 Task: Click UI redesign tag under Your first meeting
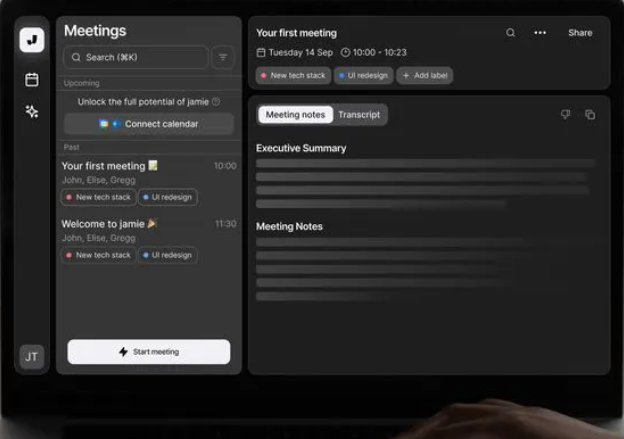[x=168, y=197]
